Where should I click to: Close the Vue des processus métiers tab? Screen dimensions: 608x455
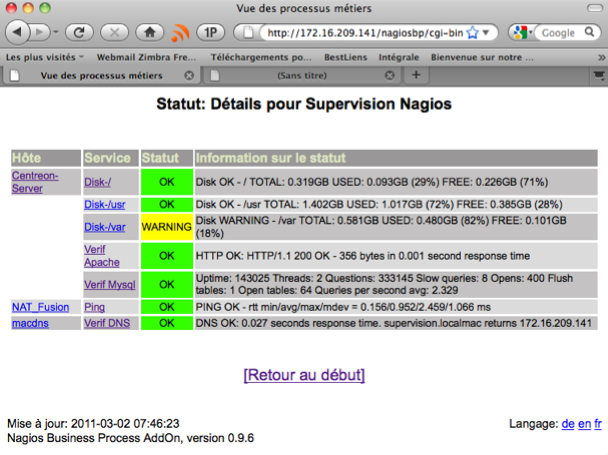[189, 76]
